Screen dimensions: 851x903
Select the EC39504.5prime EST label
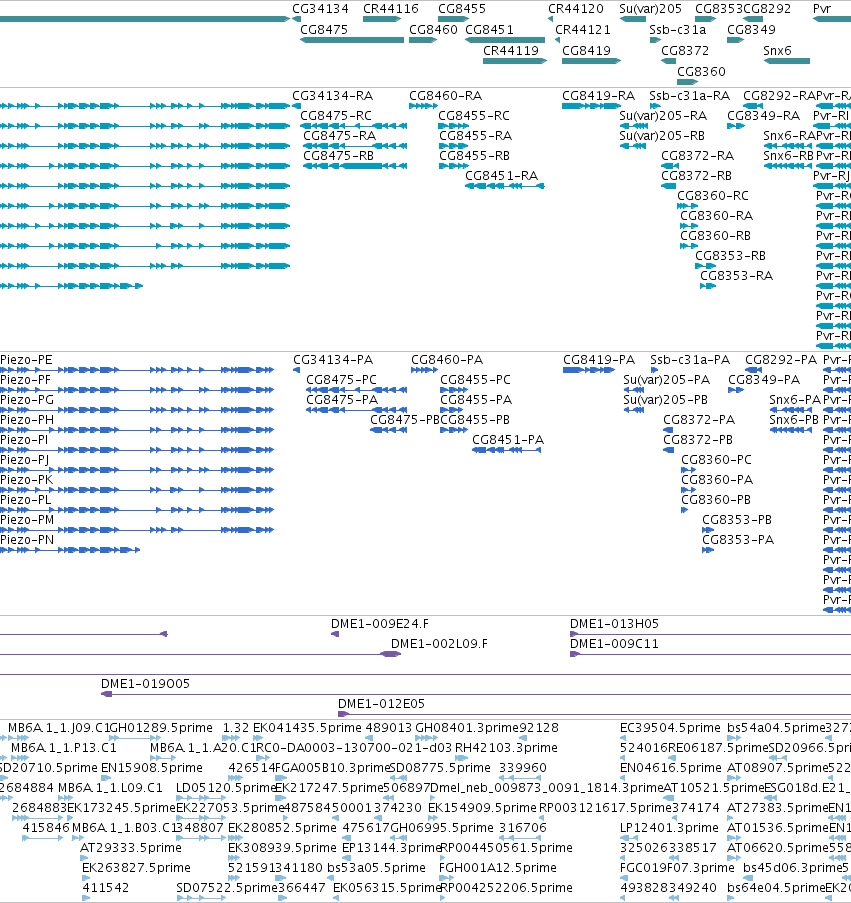point(670,728)
